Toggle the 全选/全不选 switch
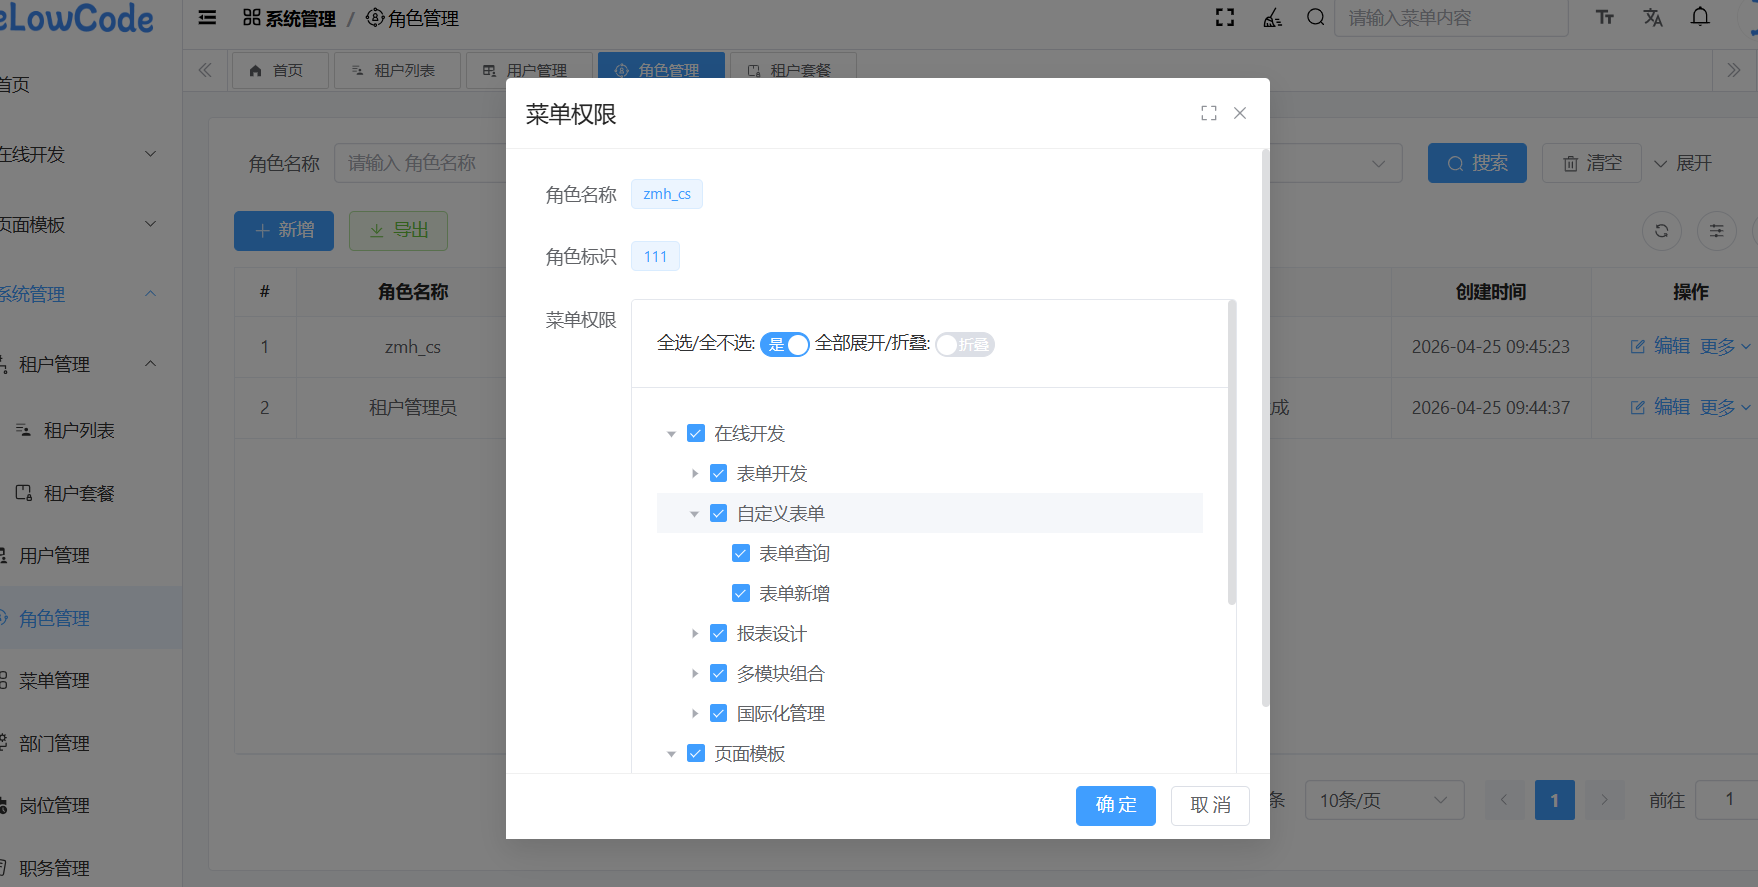This screenshot has height=887, width=1758. pos(784,345)
